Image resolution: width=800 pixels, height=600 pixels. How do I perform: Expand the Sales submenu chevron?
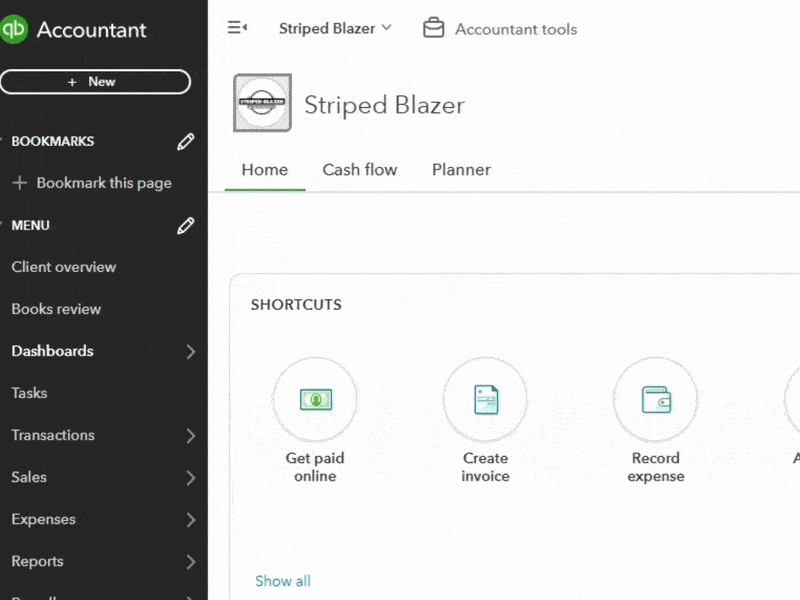click(191, 478)
